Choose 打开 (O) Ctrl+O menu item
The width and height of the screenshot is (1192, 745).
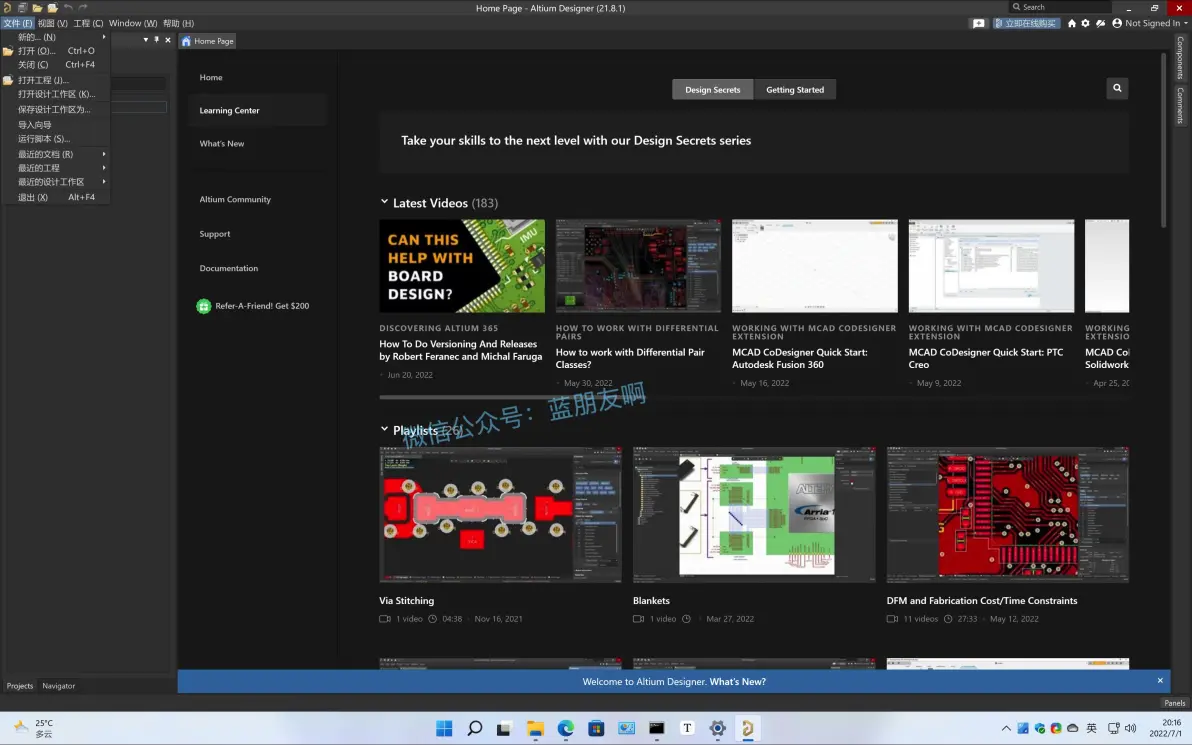pyautogui.click(x=55, y=51)
